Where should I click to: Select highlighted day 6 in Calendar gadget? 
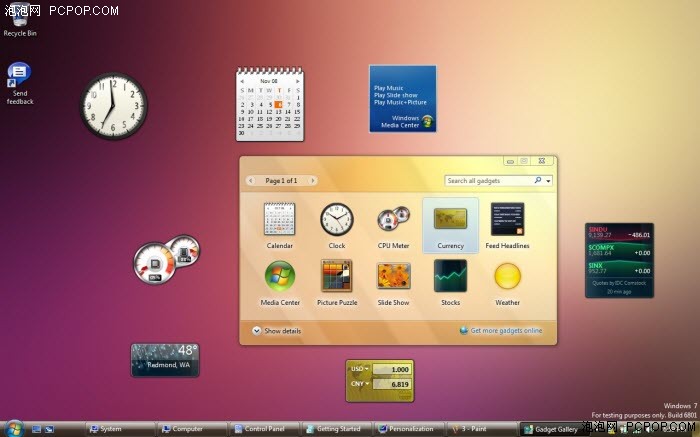[x=279, y=104]
